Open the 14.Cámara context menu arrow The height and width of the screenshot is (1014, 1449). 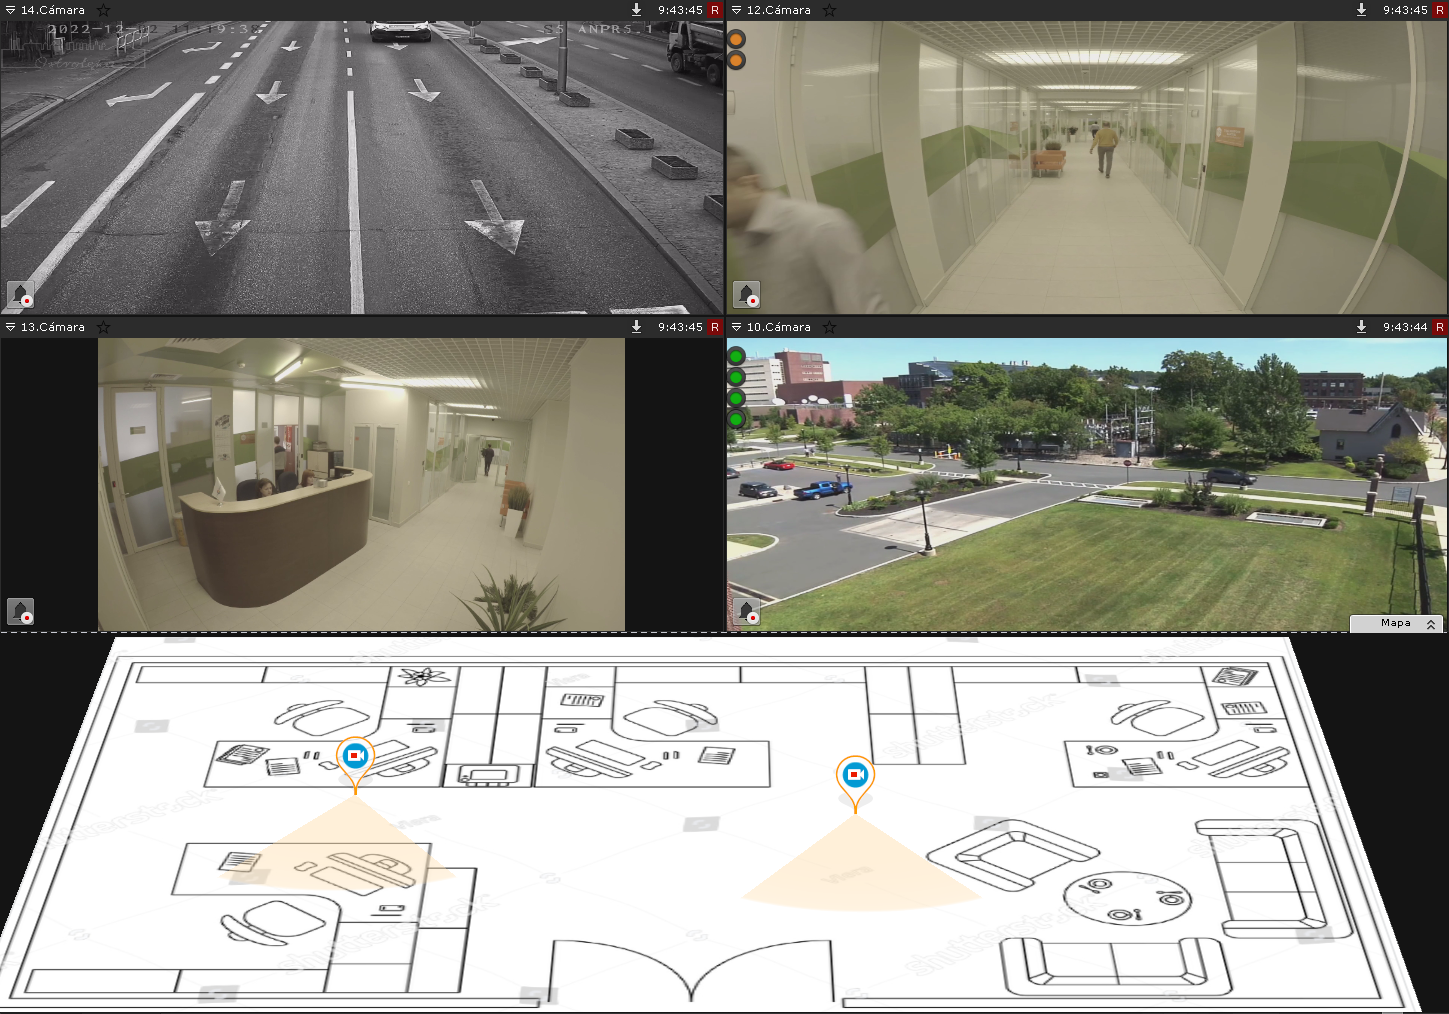point(10,10)
